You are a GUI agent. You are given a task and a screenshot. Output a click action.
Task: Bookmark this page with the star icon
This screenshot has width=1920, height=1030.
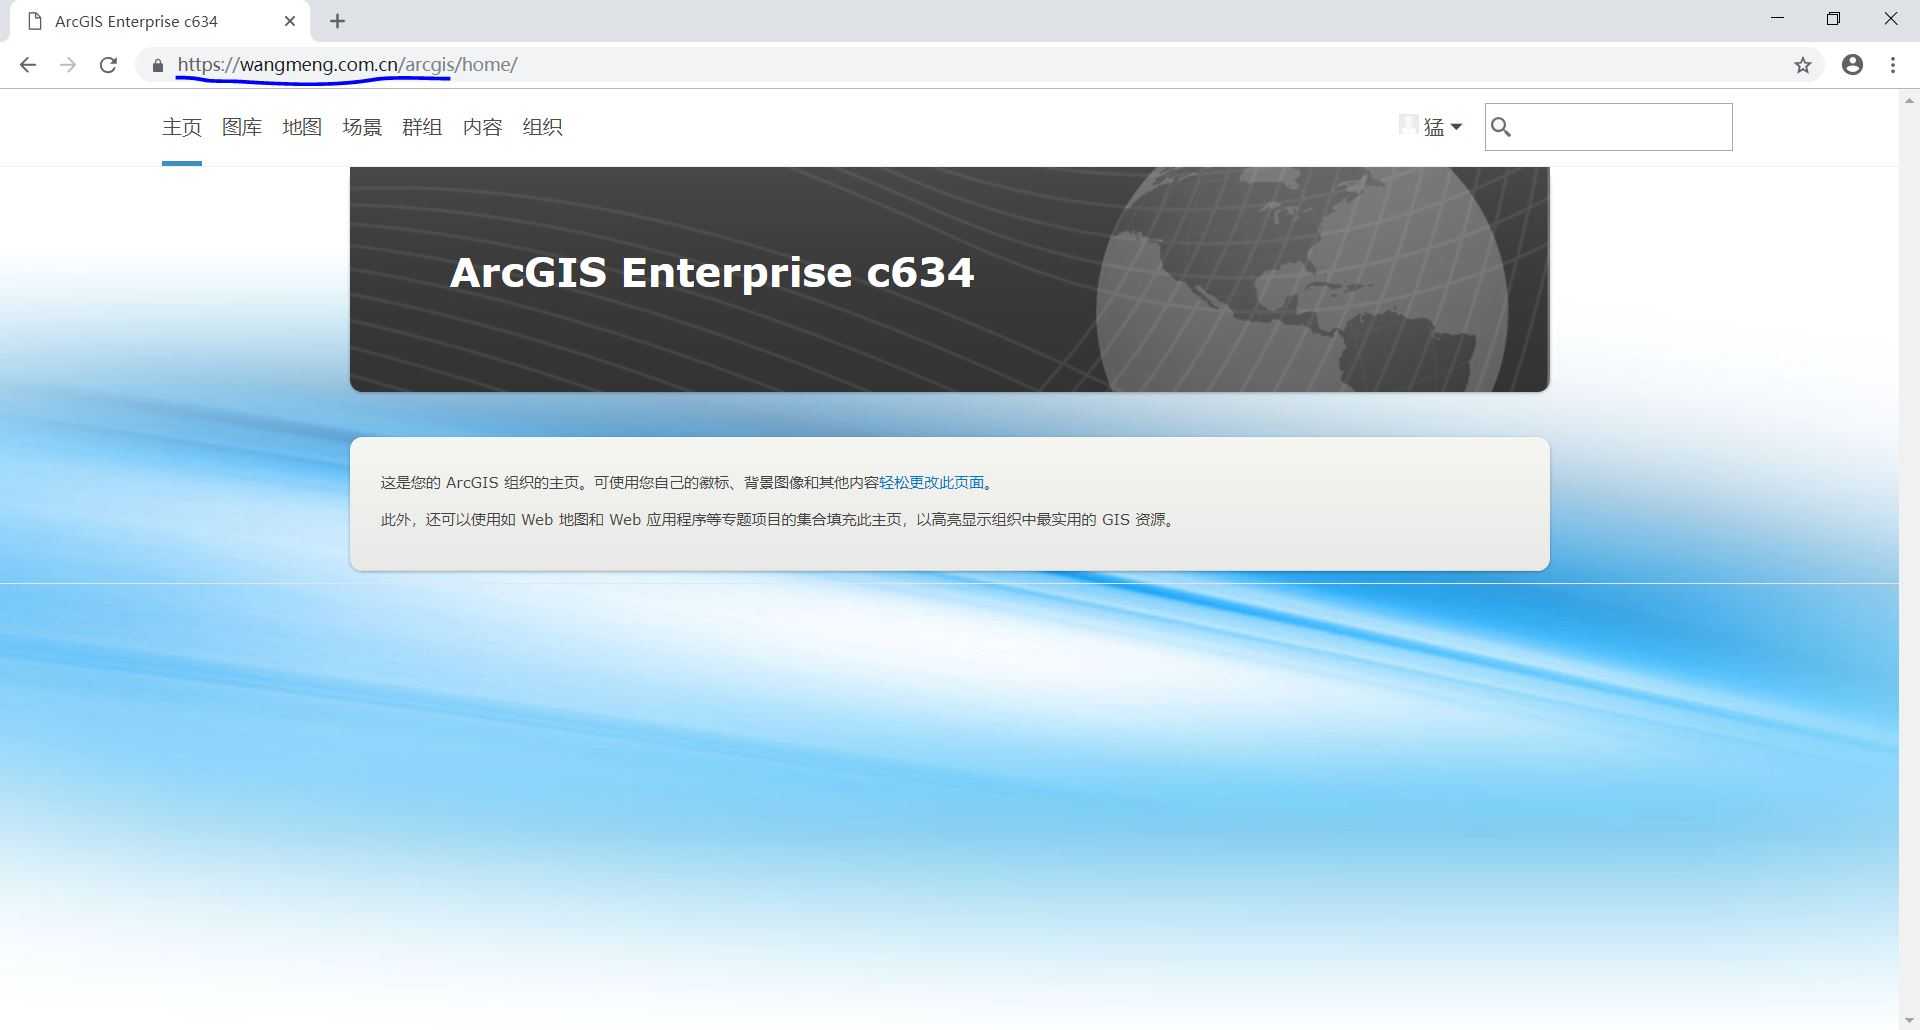click(1802, 65)
